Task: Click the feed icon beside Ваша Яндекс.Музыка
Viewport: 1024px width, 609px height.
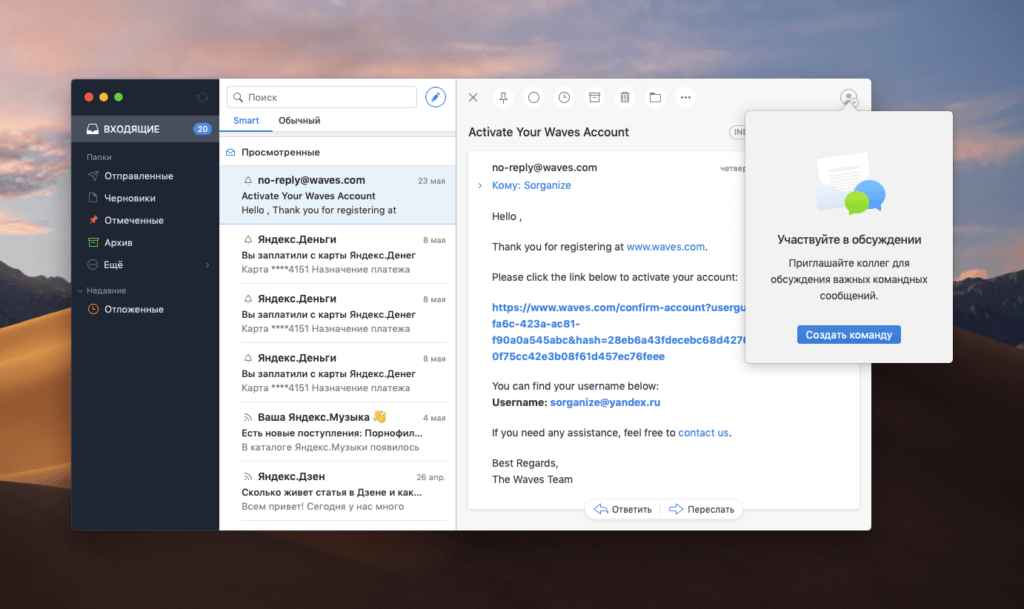Action: point(248,417)
